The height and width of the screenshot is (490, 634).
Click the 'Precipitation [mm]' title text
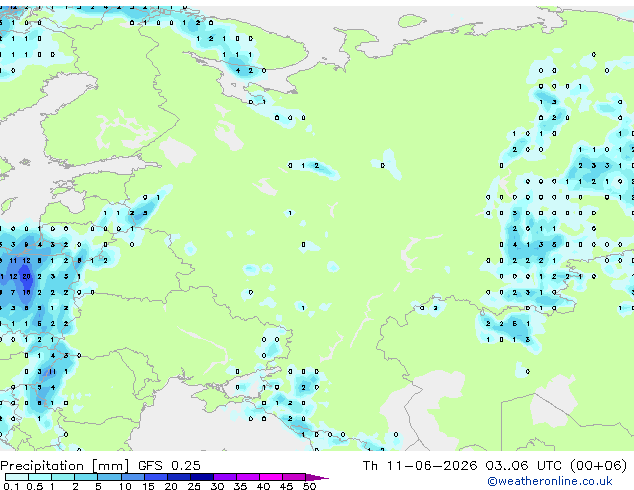click(x=65, y=466)
